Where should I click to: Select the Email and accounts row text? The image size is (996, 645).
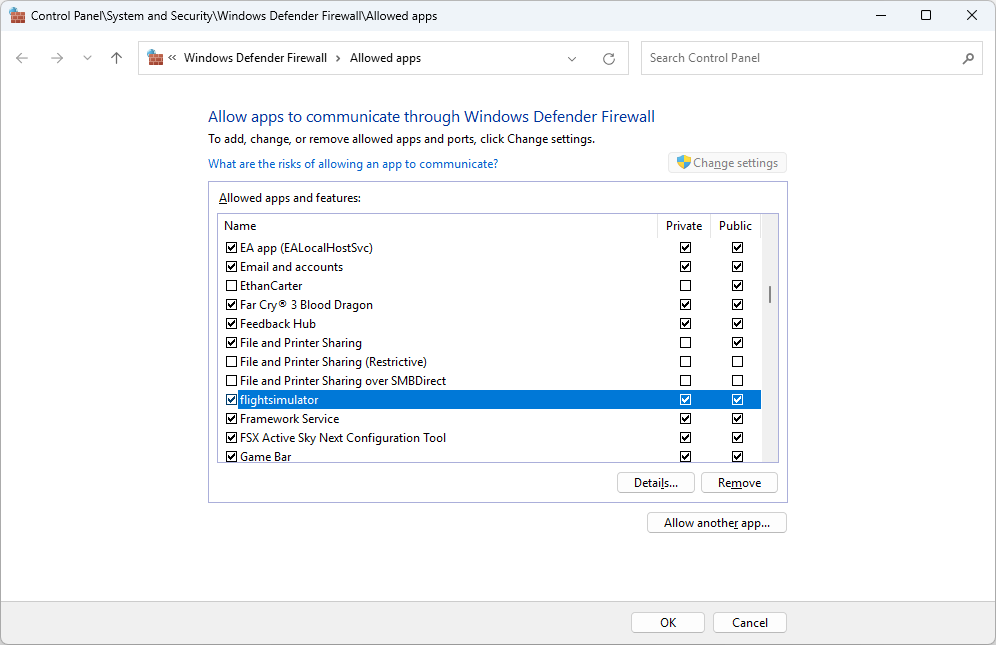[x=292, y=267]
